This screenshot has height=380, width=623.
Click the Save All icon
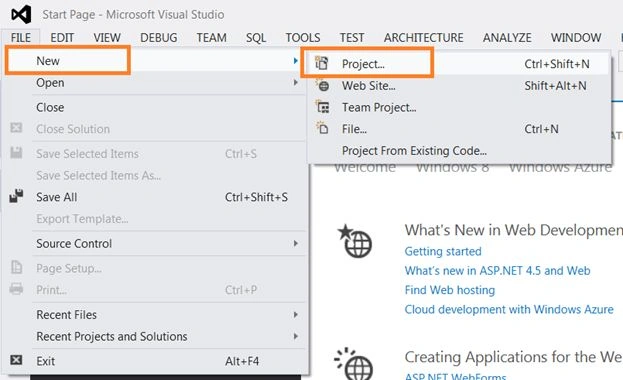click(16, 196)
